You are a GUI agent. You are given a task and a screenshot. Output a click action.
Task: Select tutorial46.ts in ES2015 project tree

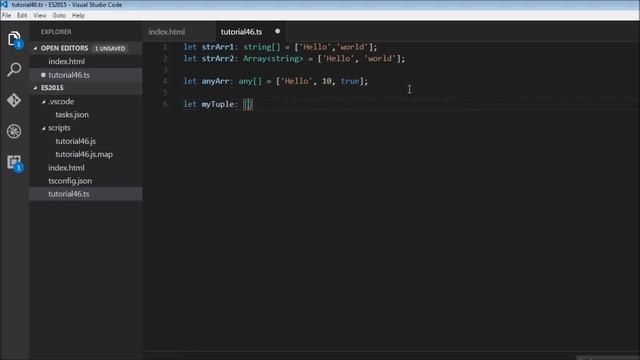tap(69, 194)
